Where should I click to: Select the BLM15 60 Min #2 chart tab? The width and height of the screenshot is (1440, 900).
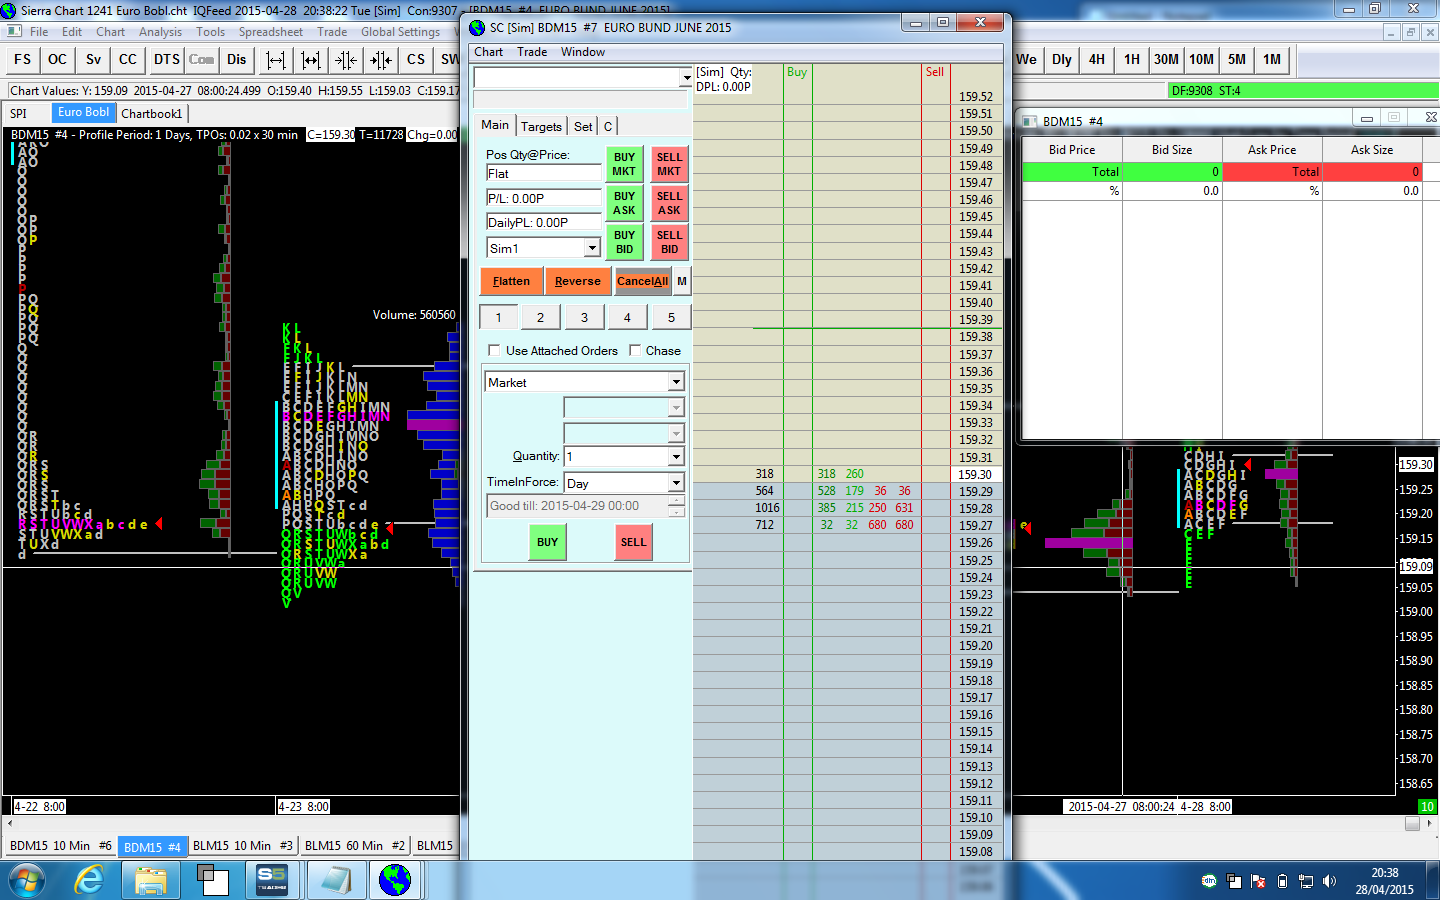[355, 846]
